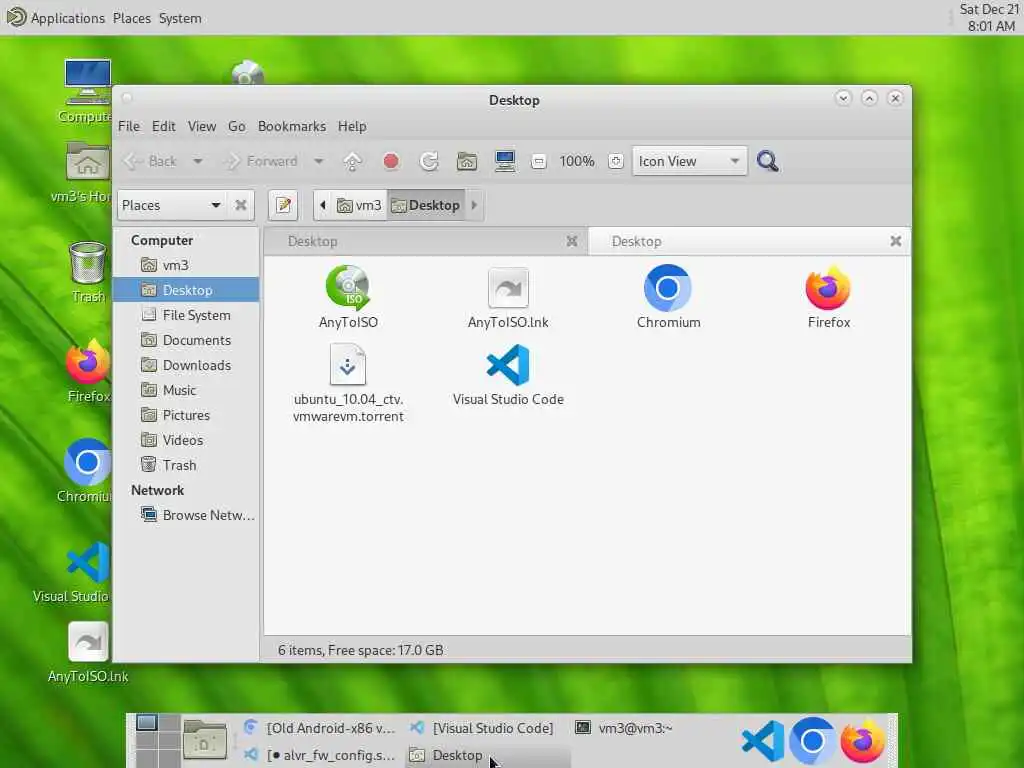Select vm3 in the Places sidebar
The height and width of the screenshot is (768, 1024).
pos(186,265)
